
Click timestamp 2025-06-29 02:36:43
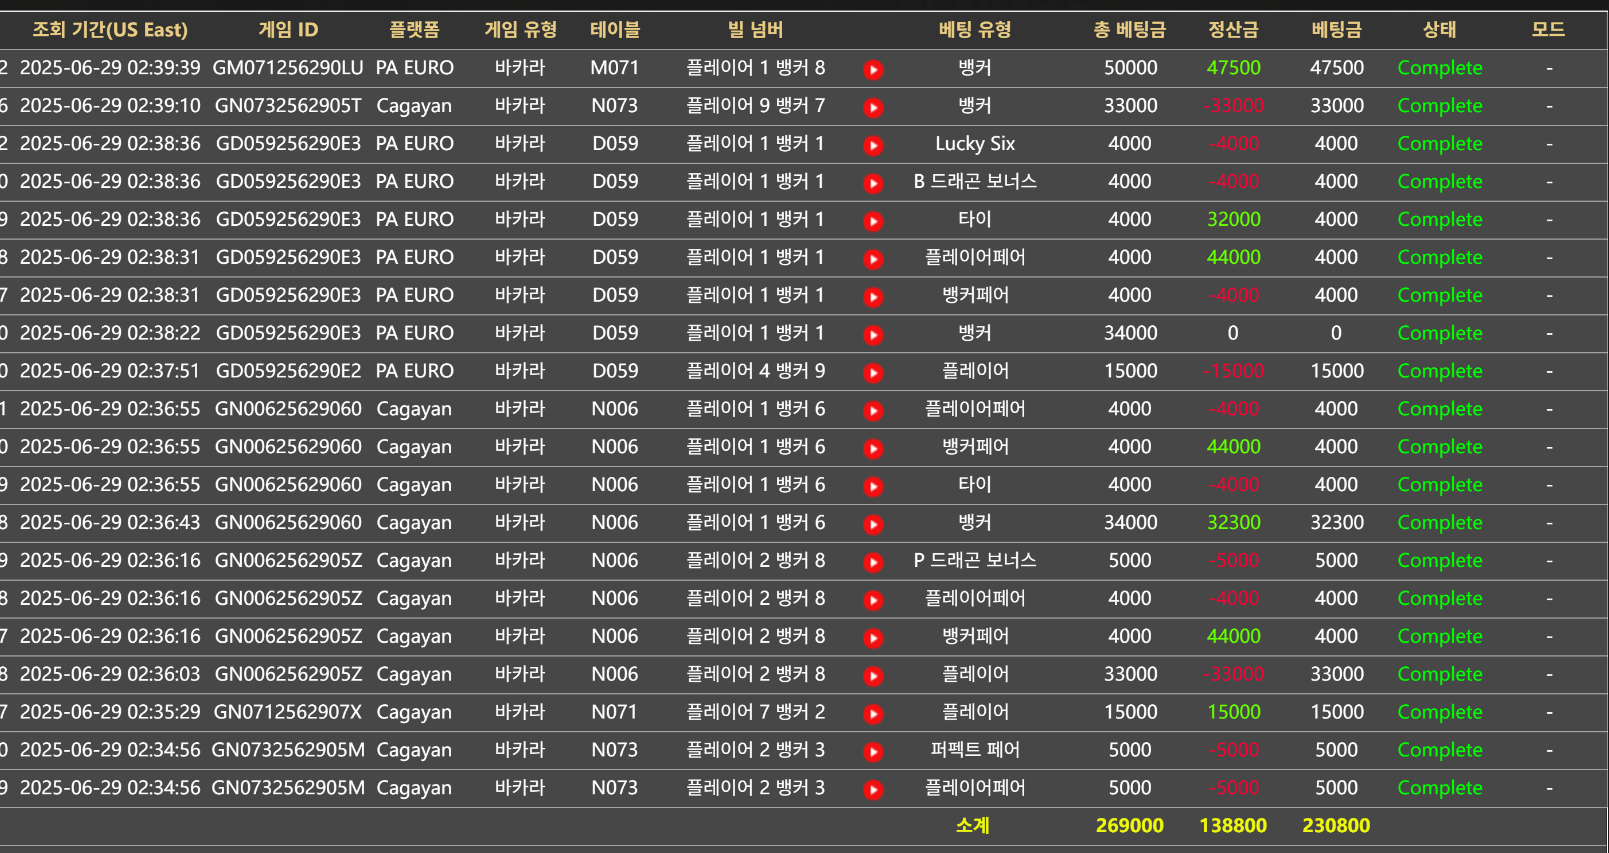[110, 522]
